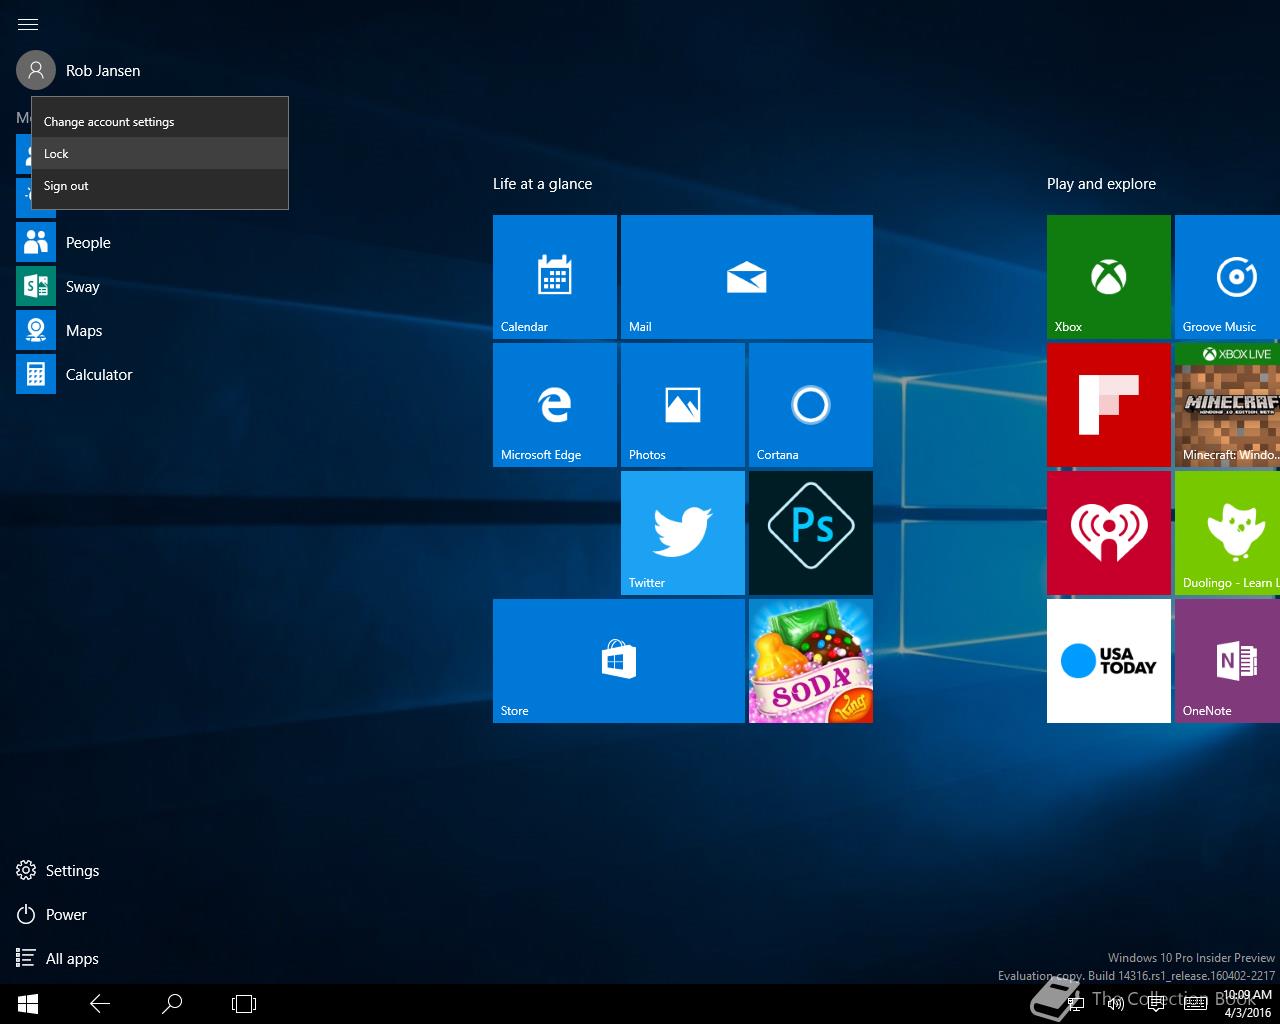1280x1024 pixels.
Task: Open taskbar Search magnifier
Action: point(172,1003)
